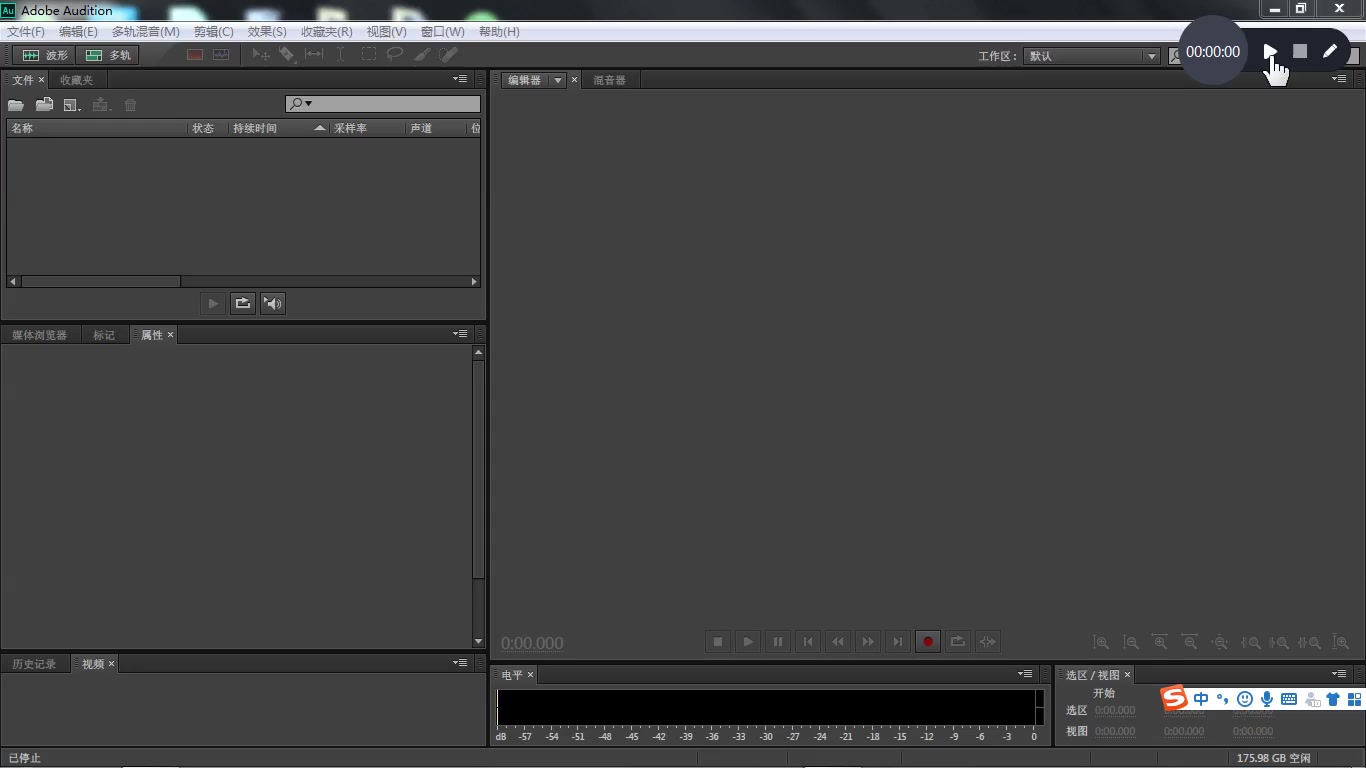
Task: Switch to the 多轨 multitrack view
Action: [109, 55]
